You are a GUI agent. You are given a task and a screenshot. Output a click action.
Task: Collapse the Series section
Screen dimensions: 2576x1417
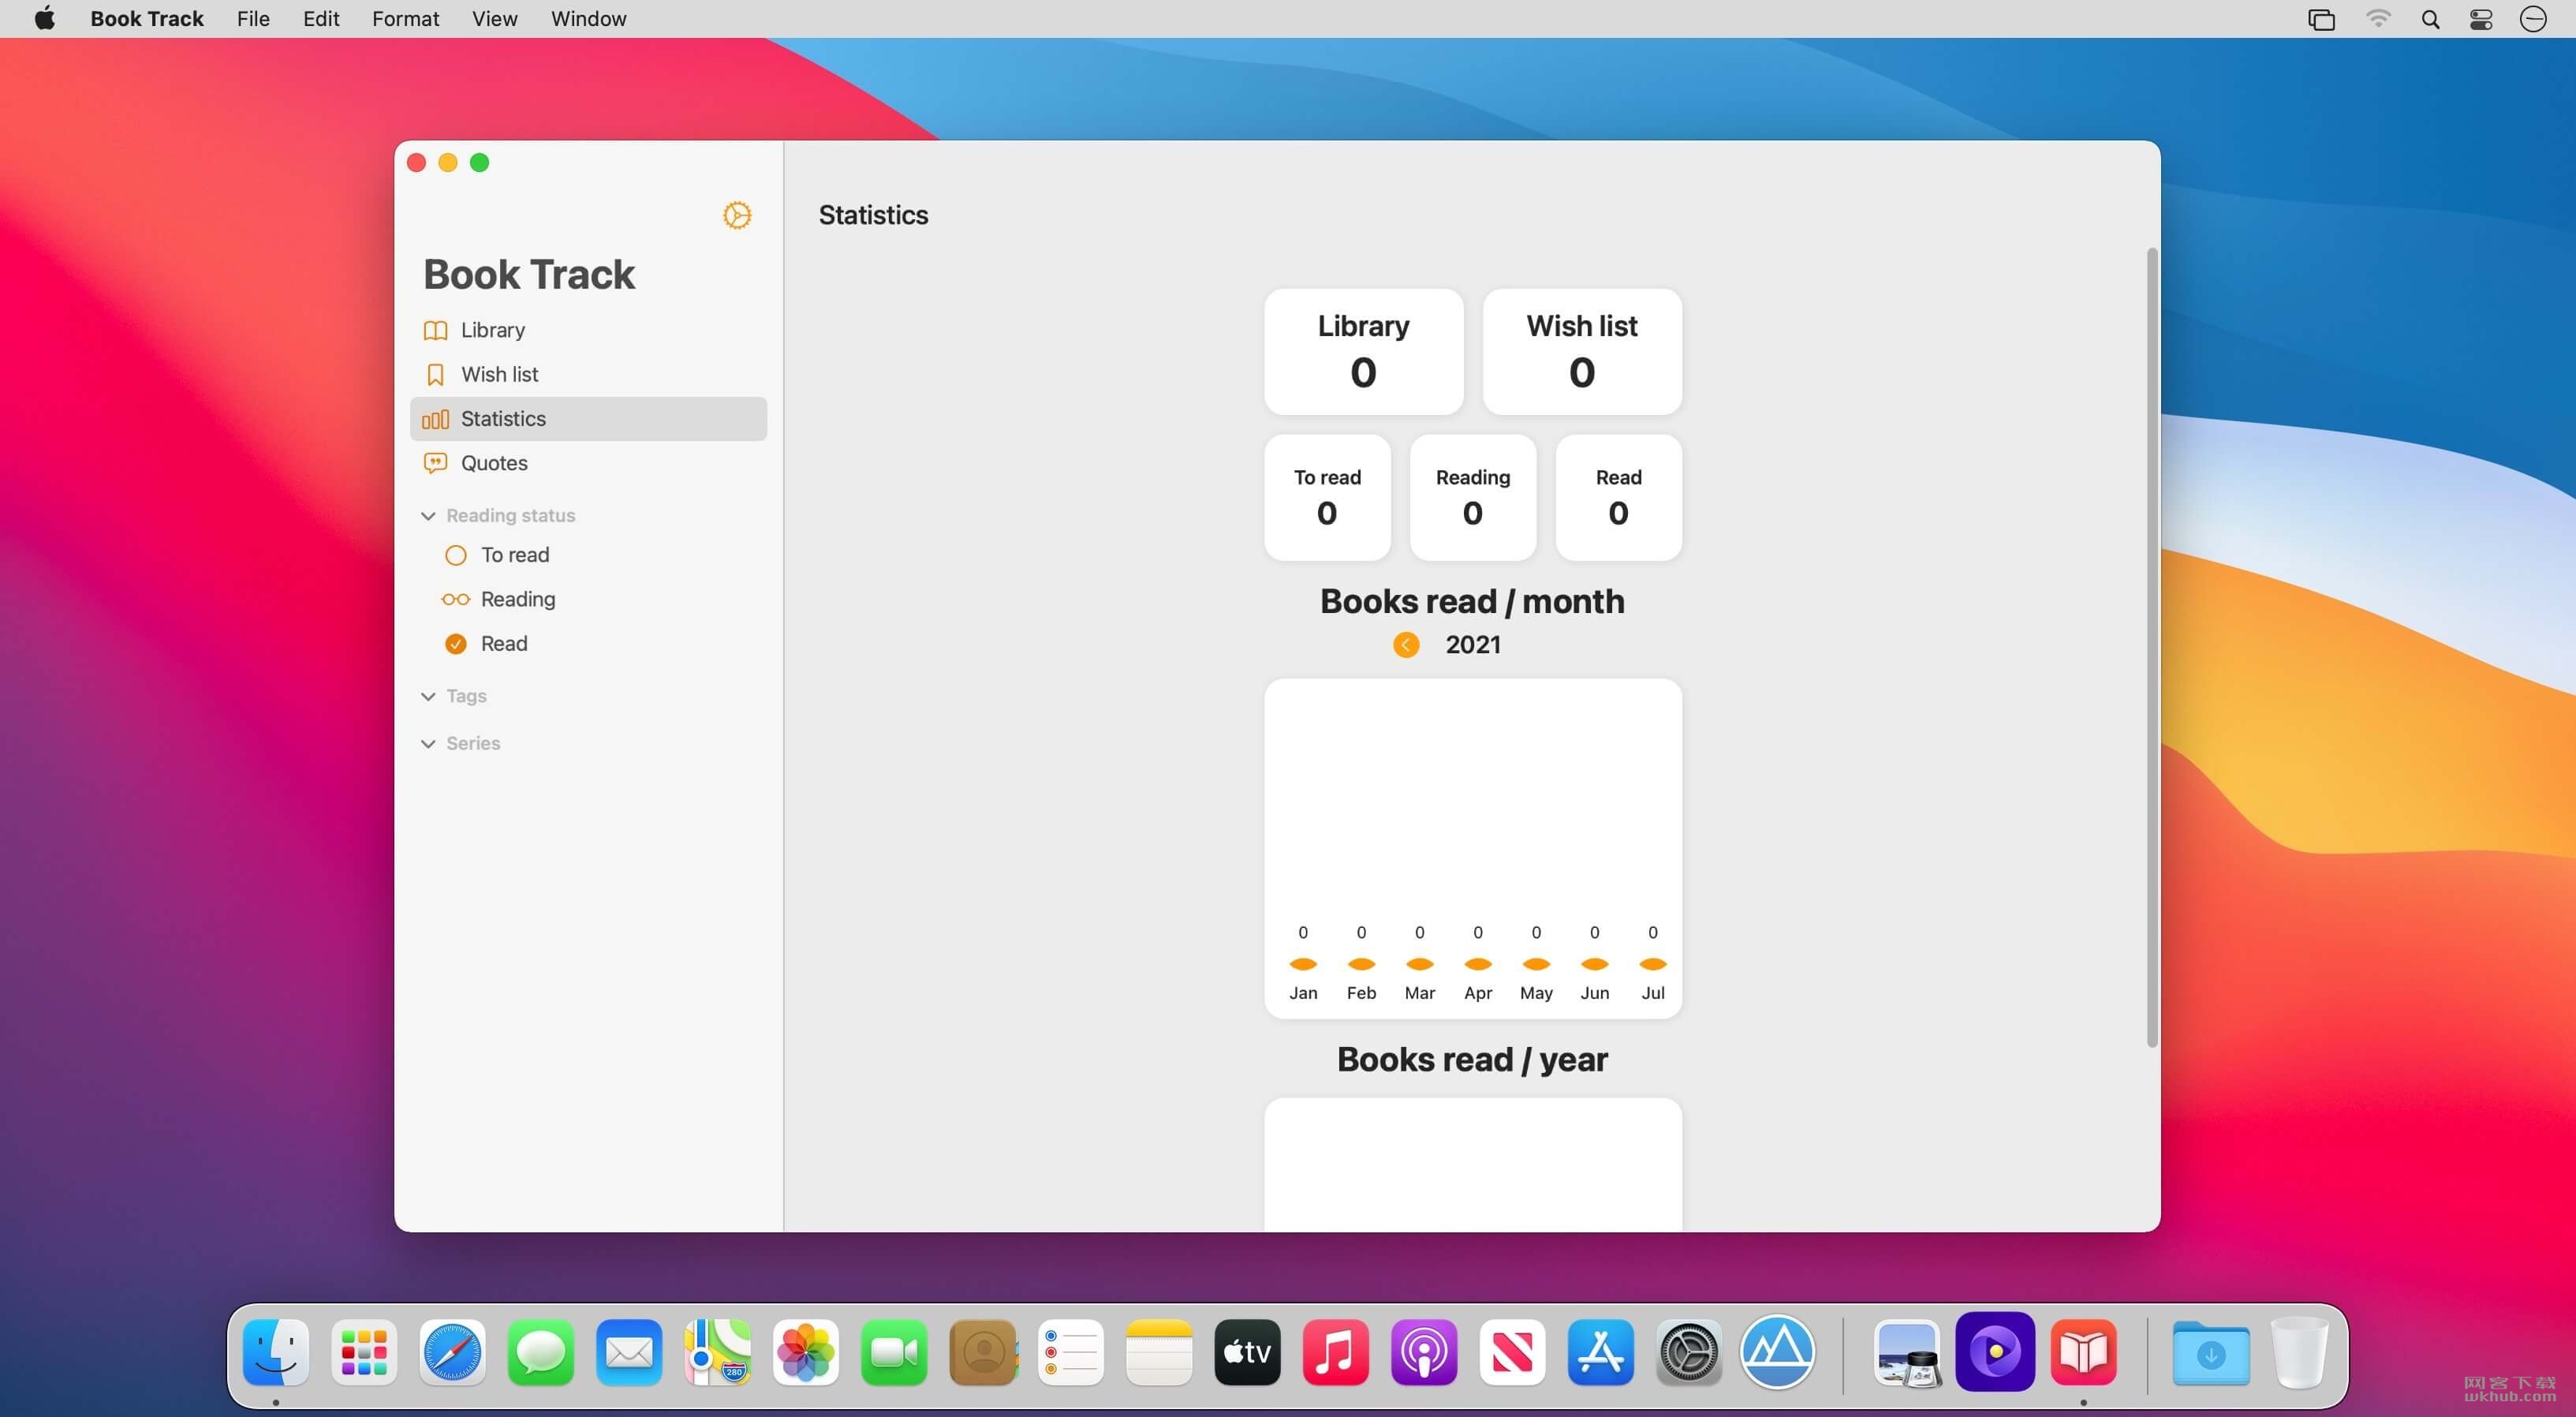pyautogui.click(x=428, y=744)
